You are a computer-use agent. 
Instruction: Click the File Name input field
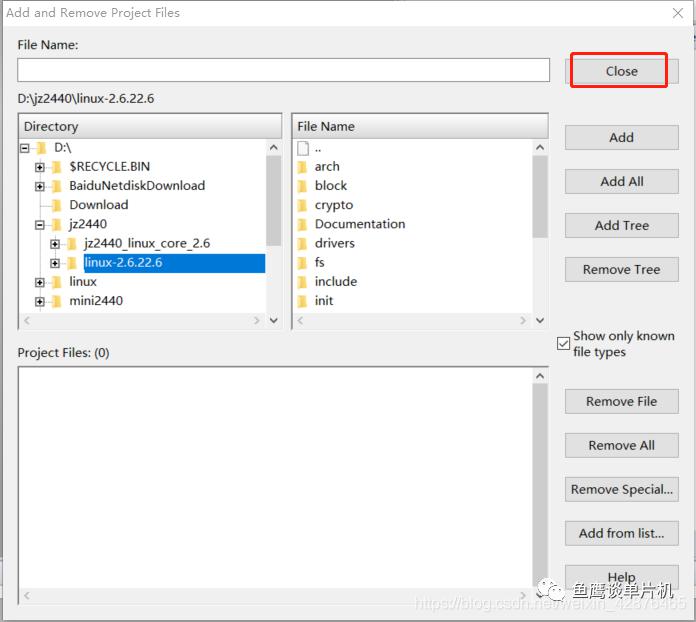point(283,70)
